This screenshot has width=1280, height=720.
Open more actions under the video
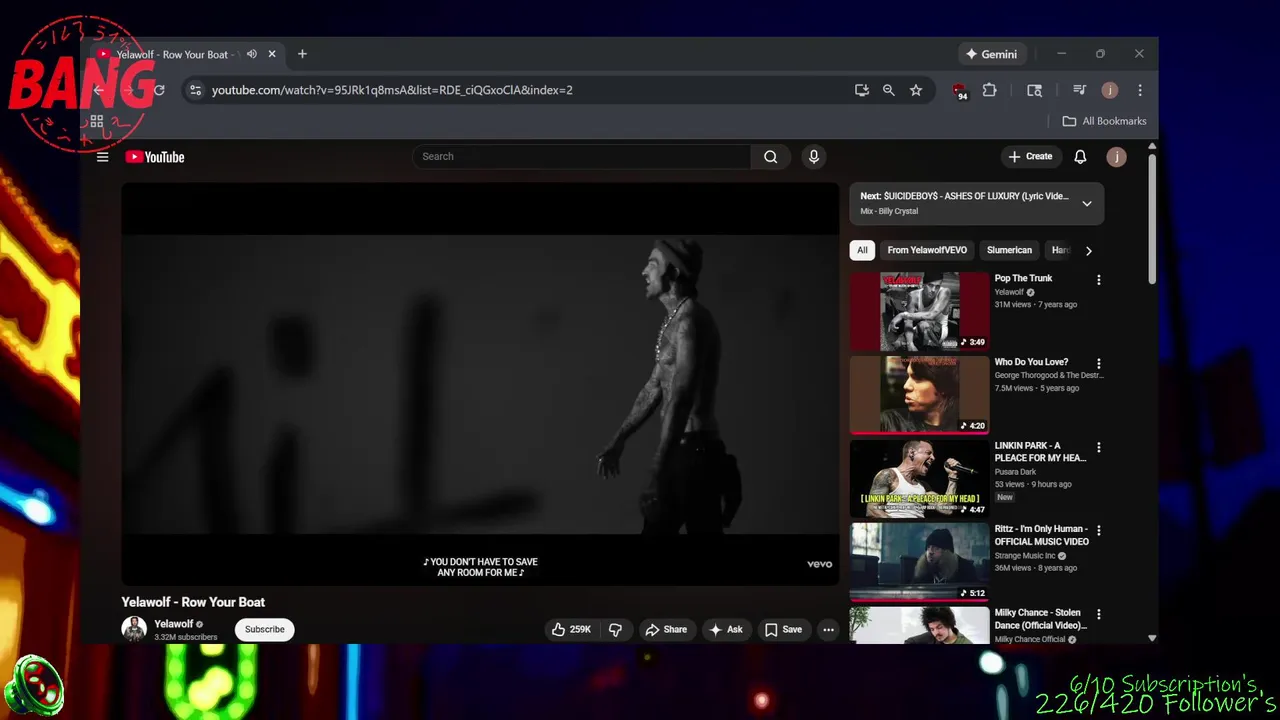click(828, 630)
